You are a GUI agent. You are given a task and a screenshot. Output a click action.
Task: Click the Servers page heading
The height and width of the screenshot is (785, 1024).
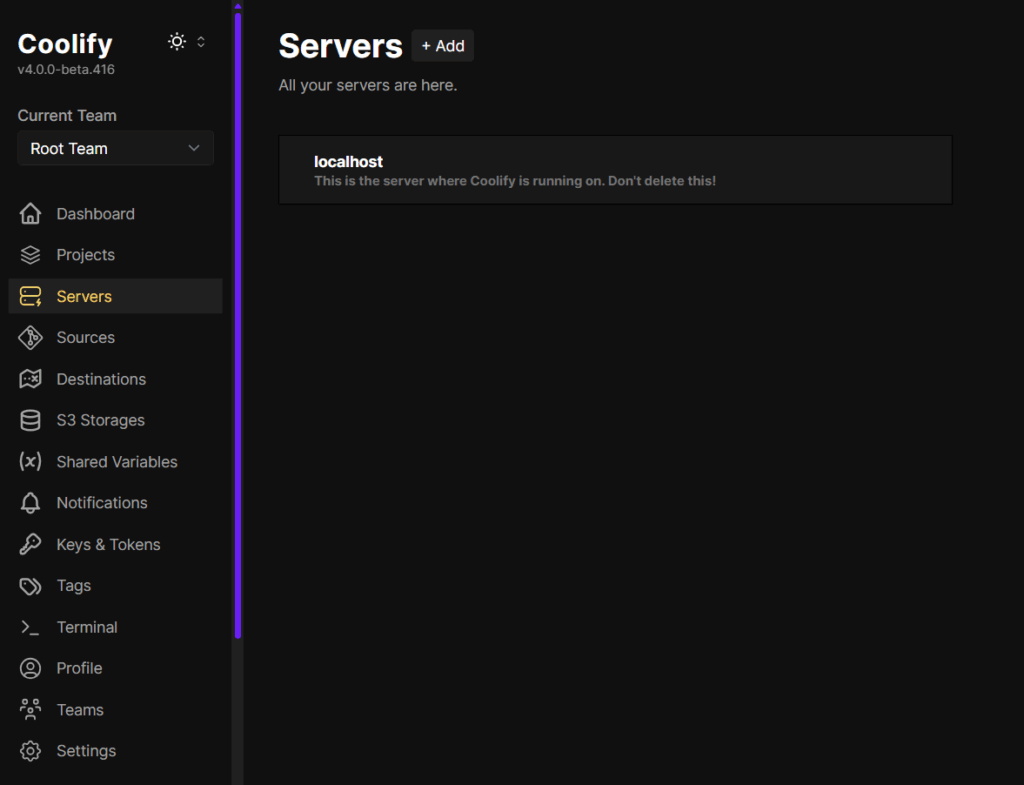(x=341, y=46)
